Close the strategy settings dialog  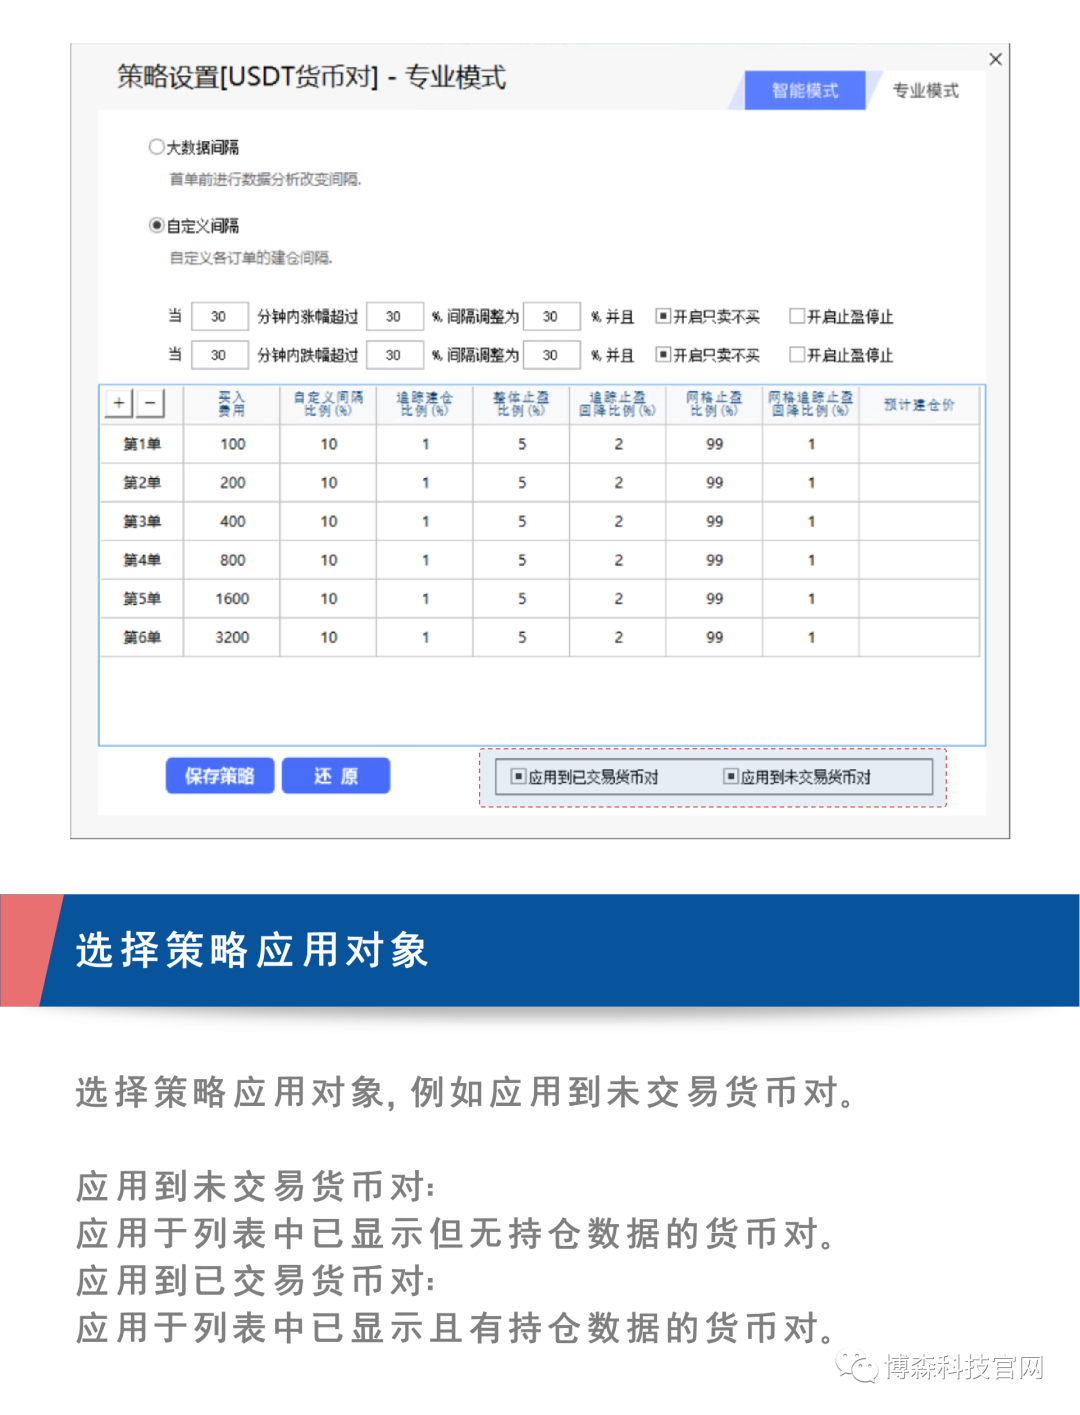click(995, 59)
